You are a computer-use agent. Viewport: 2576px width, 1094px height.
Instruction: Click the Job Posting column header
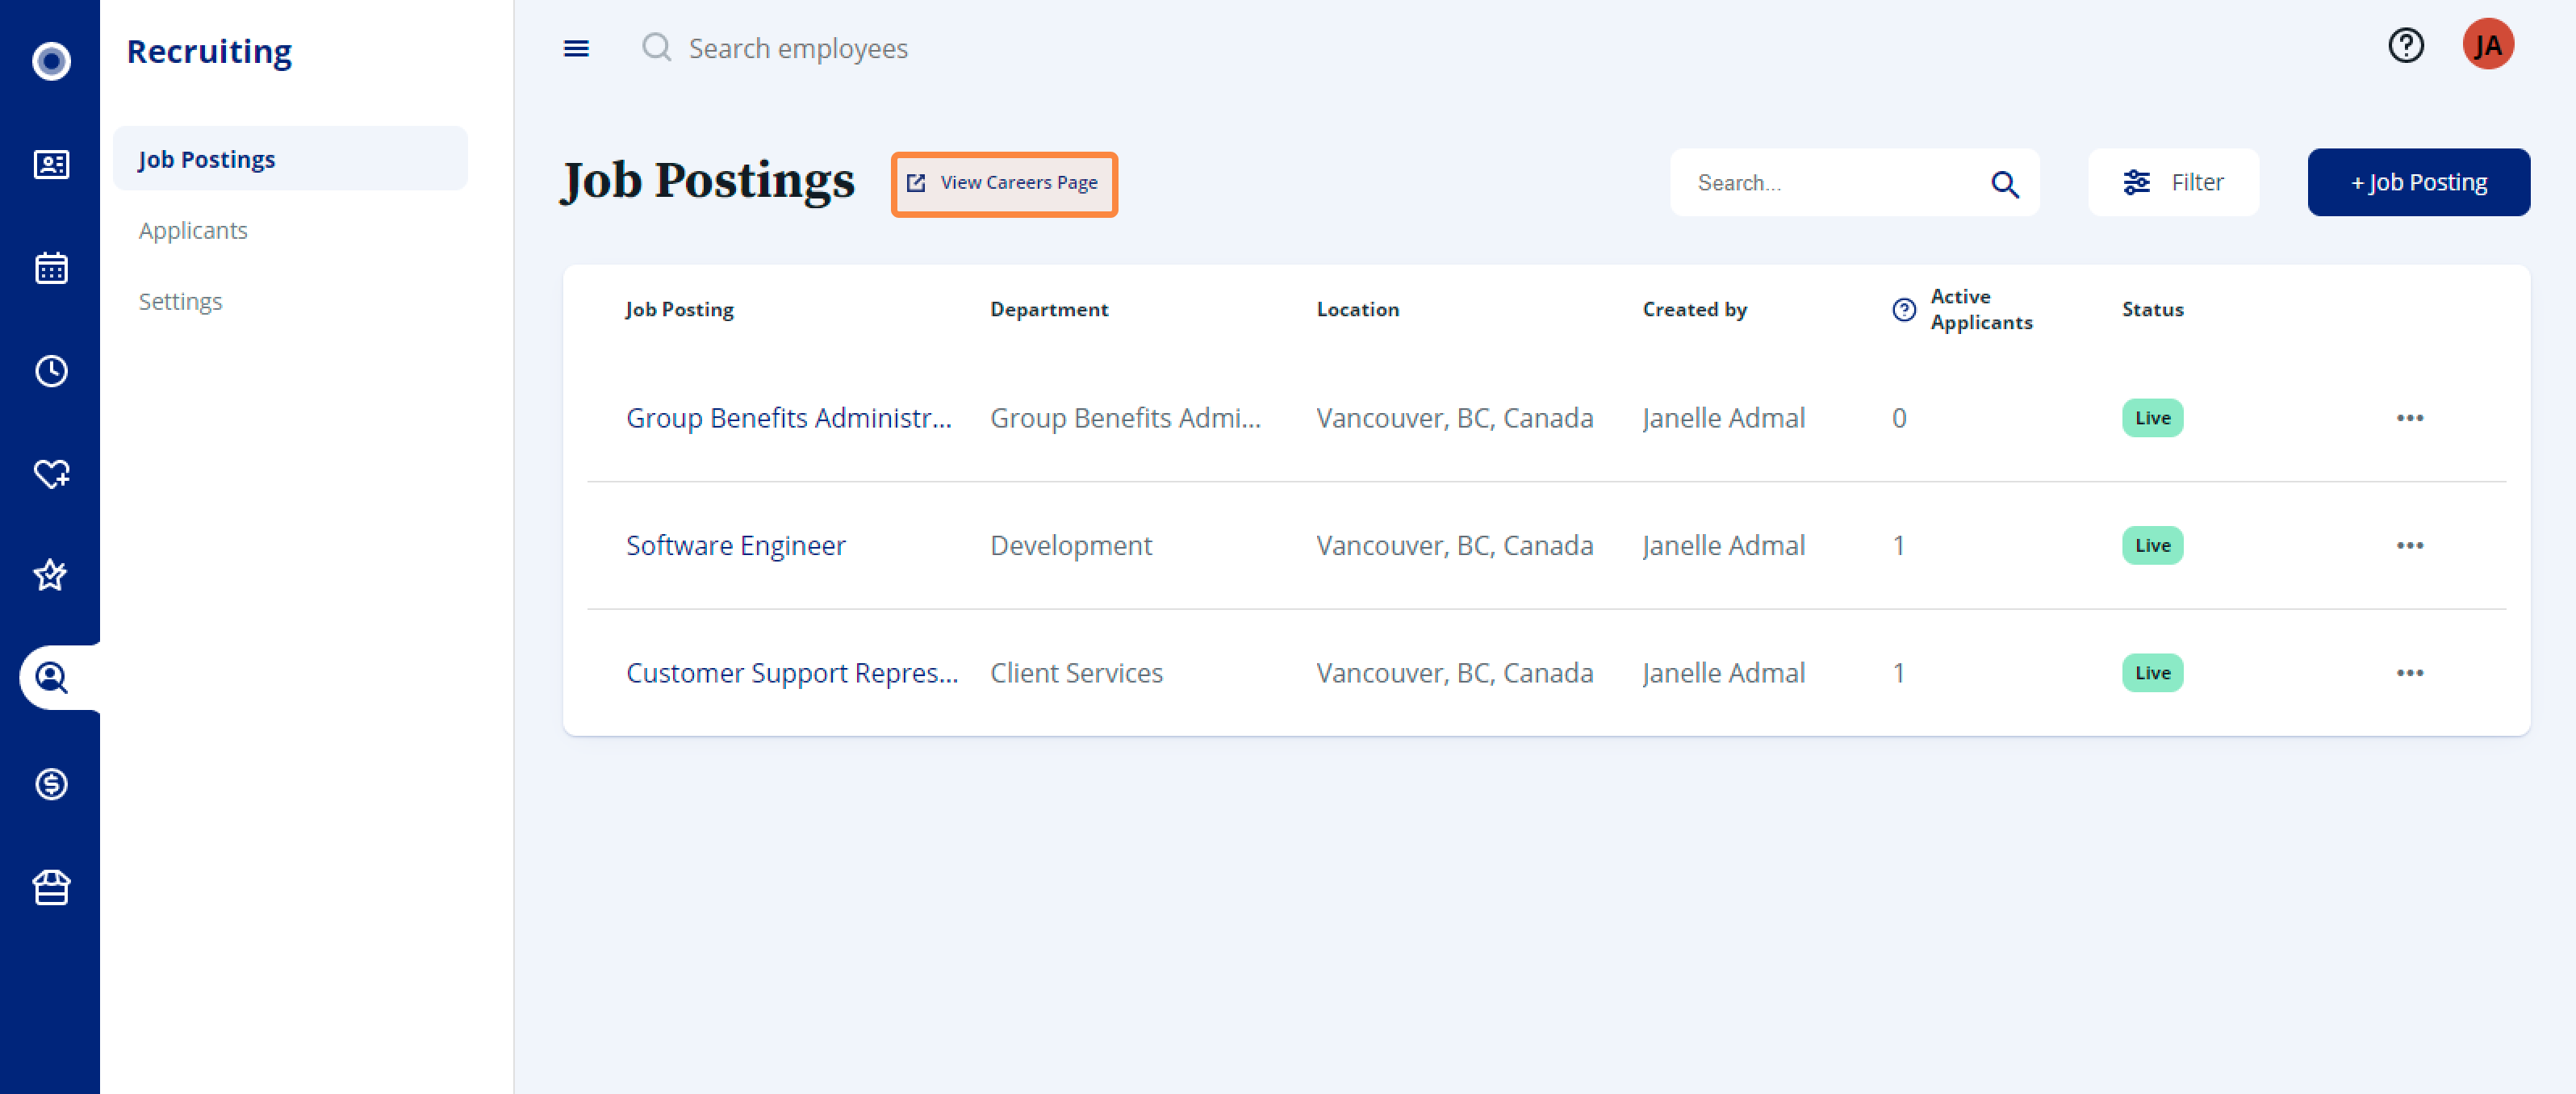679,310
